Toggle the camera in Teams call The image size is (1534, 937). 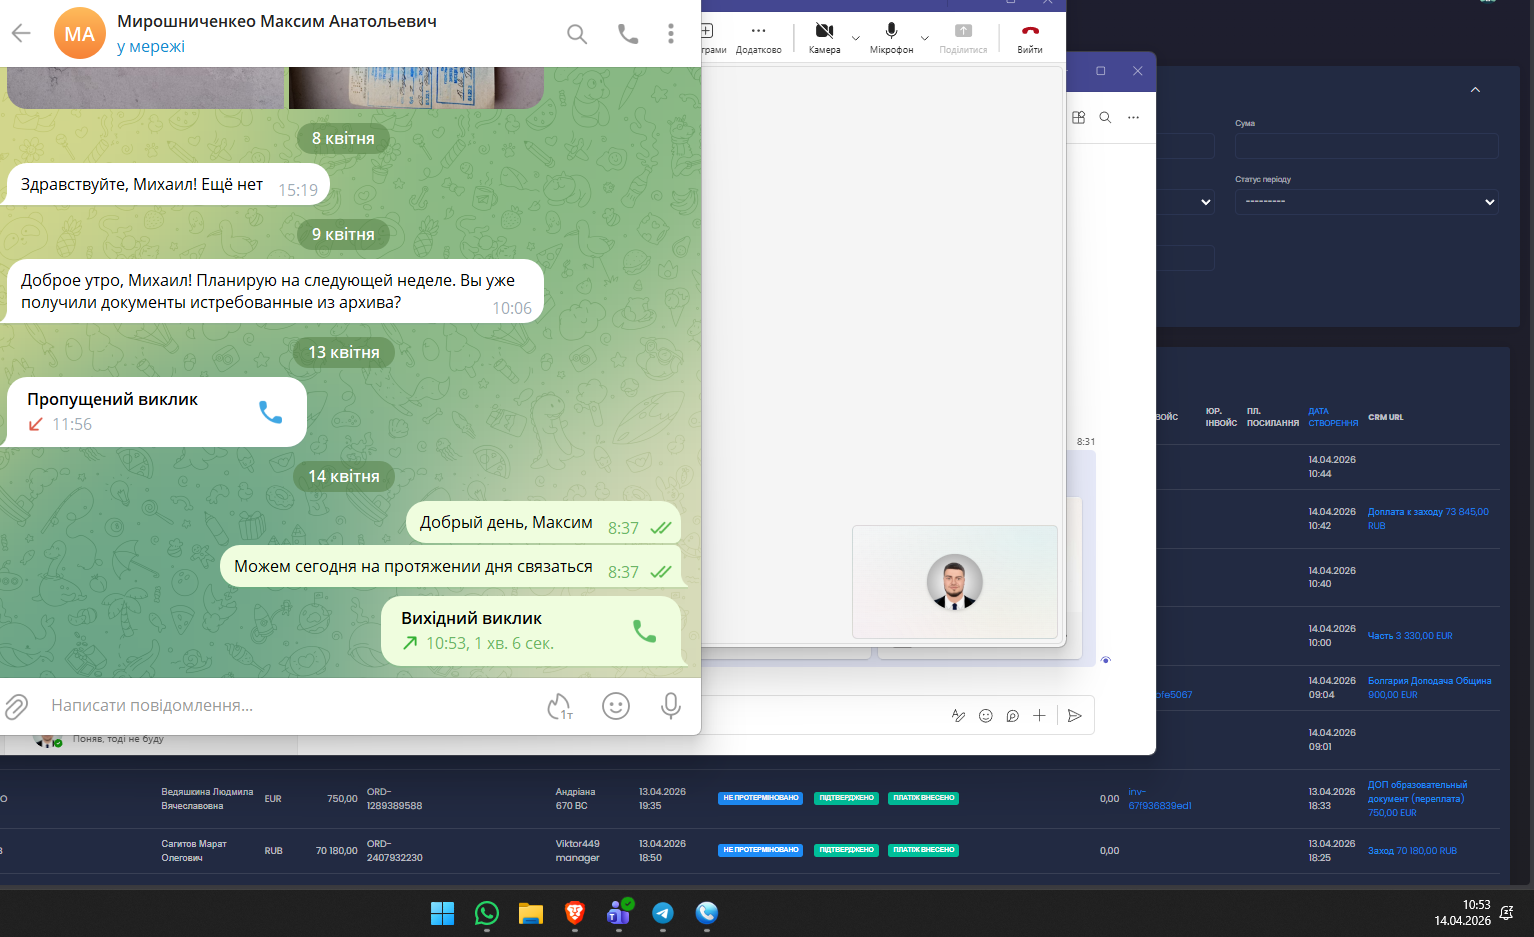824,37
